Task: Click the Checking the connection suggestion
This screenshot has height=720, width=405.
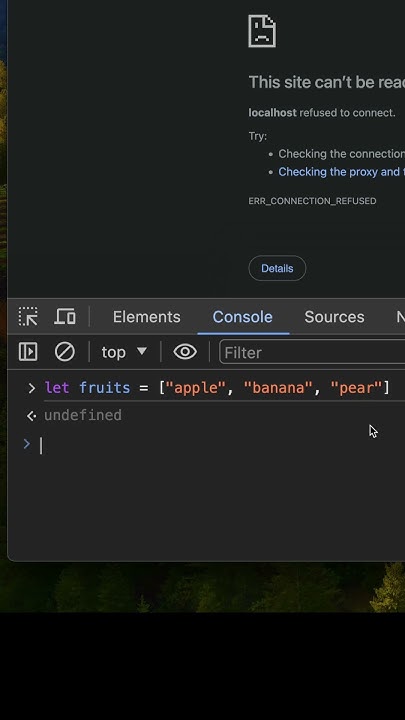Action: point(341,154)
